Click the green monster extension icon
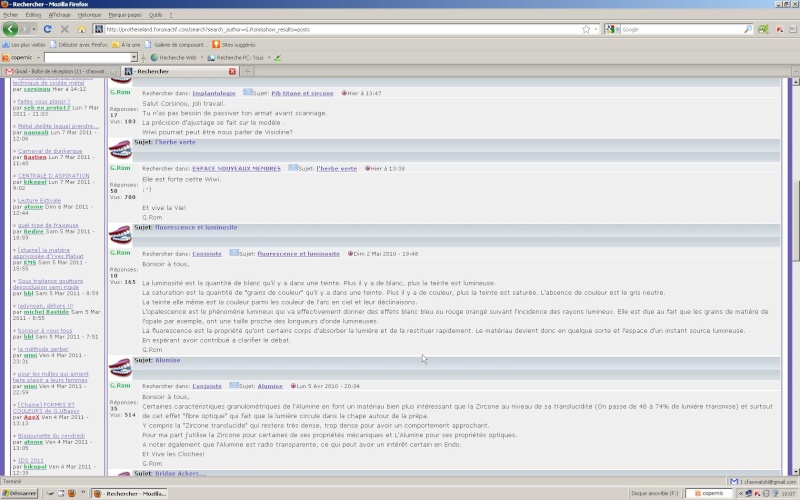This screenshot has height=500, width=800. click(763, 29)
